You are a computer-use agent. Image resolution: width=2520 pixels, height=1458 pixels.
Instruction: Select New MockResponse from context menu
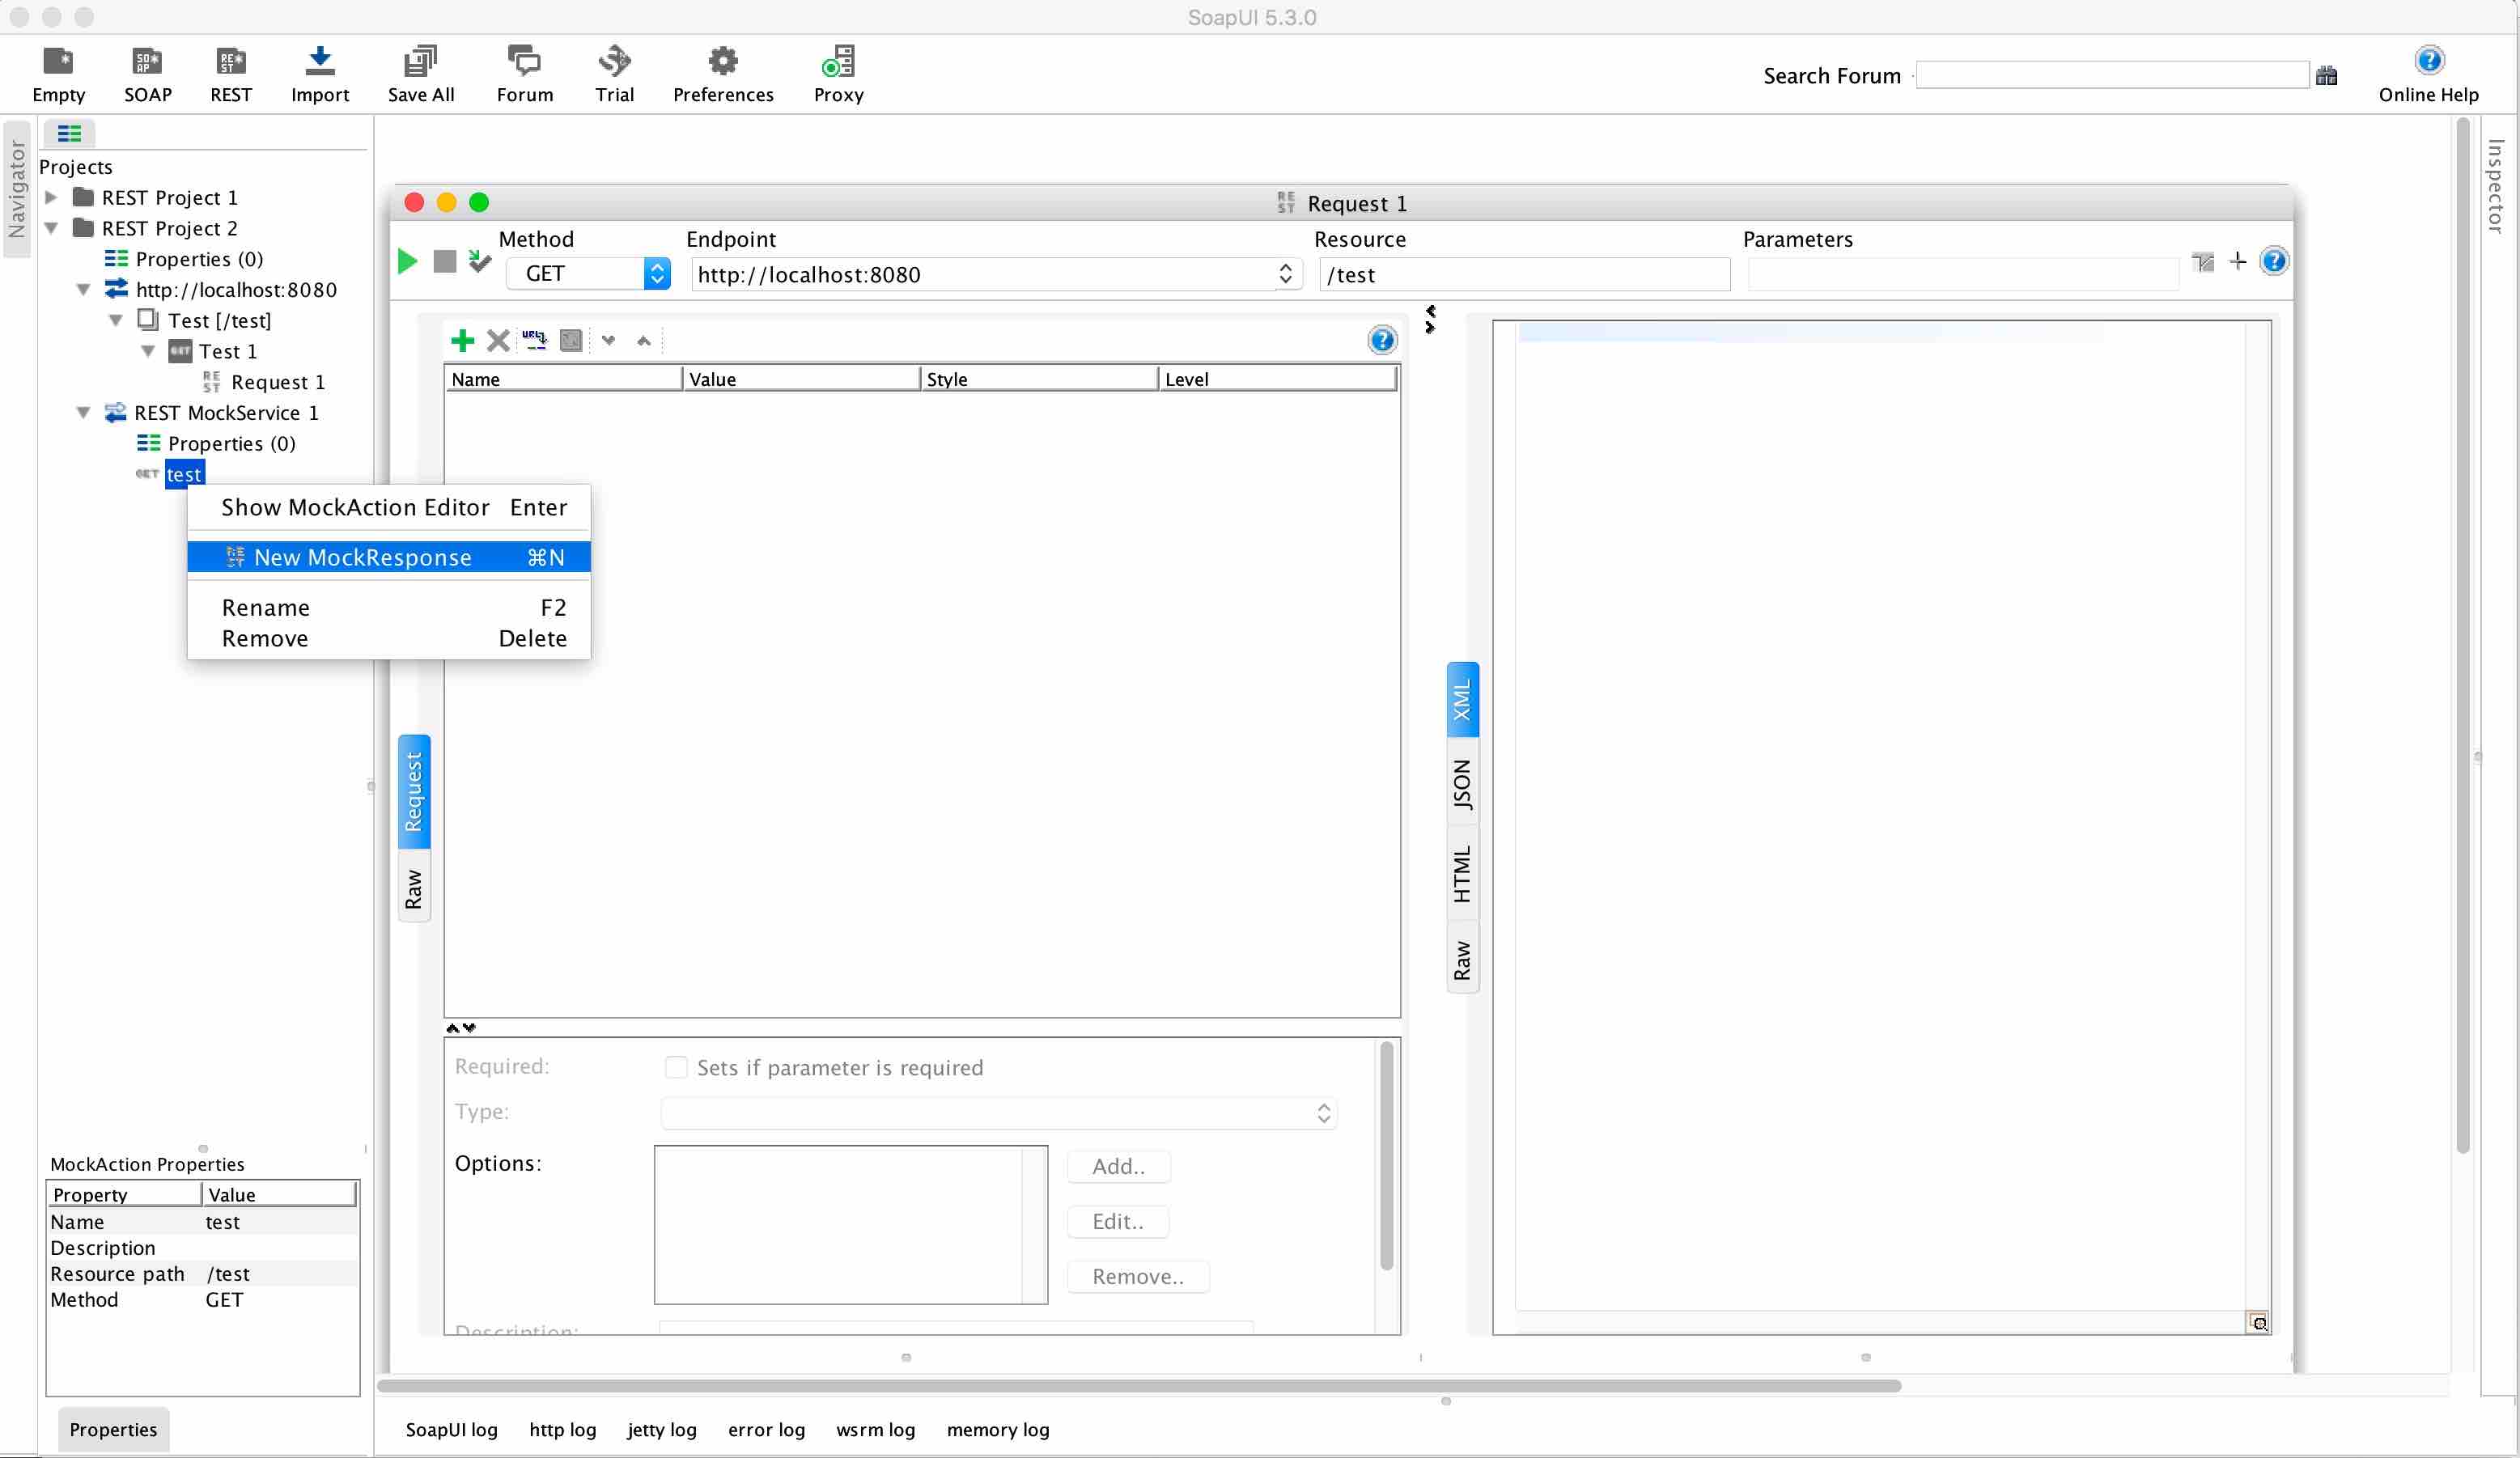[x=363, y=555]
